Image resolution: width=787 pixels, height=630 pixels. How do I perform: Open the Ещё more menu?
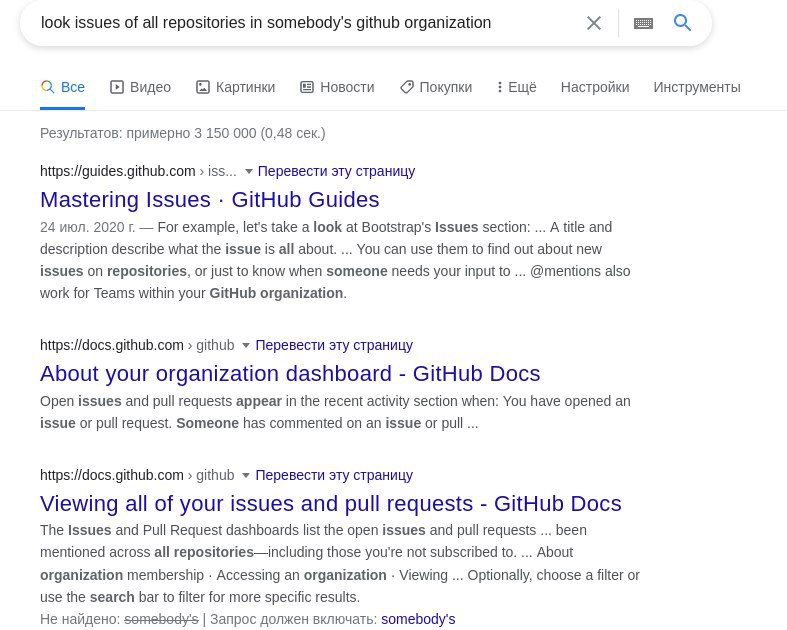[x=516, y=87]
